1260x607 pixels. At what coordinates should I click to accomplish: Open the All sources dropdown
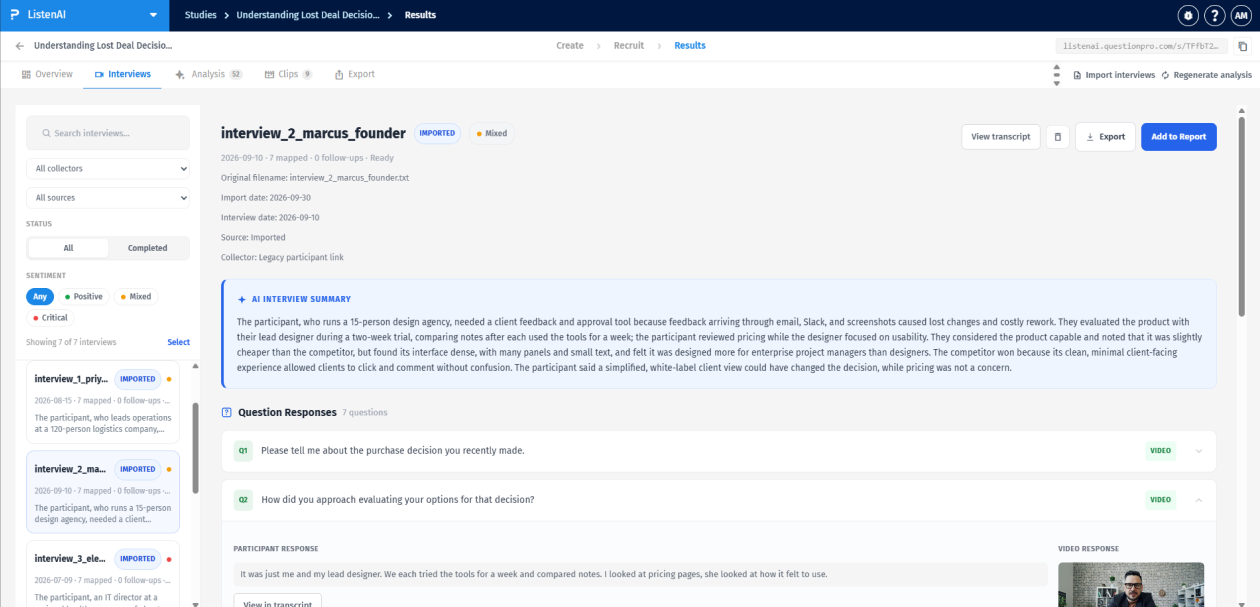tap(108, 198)
